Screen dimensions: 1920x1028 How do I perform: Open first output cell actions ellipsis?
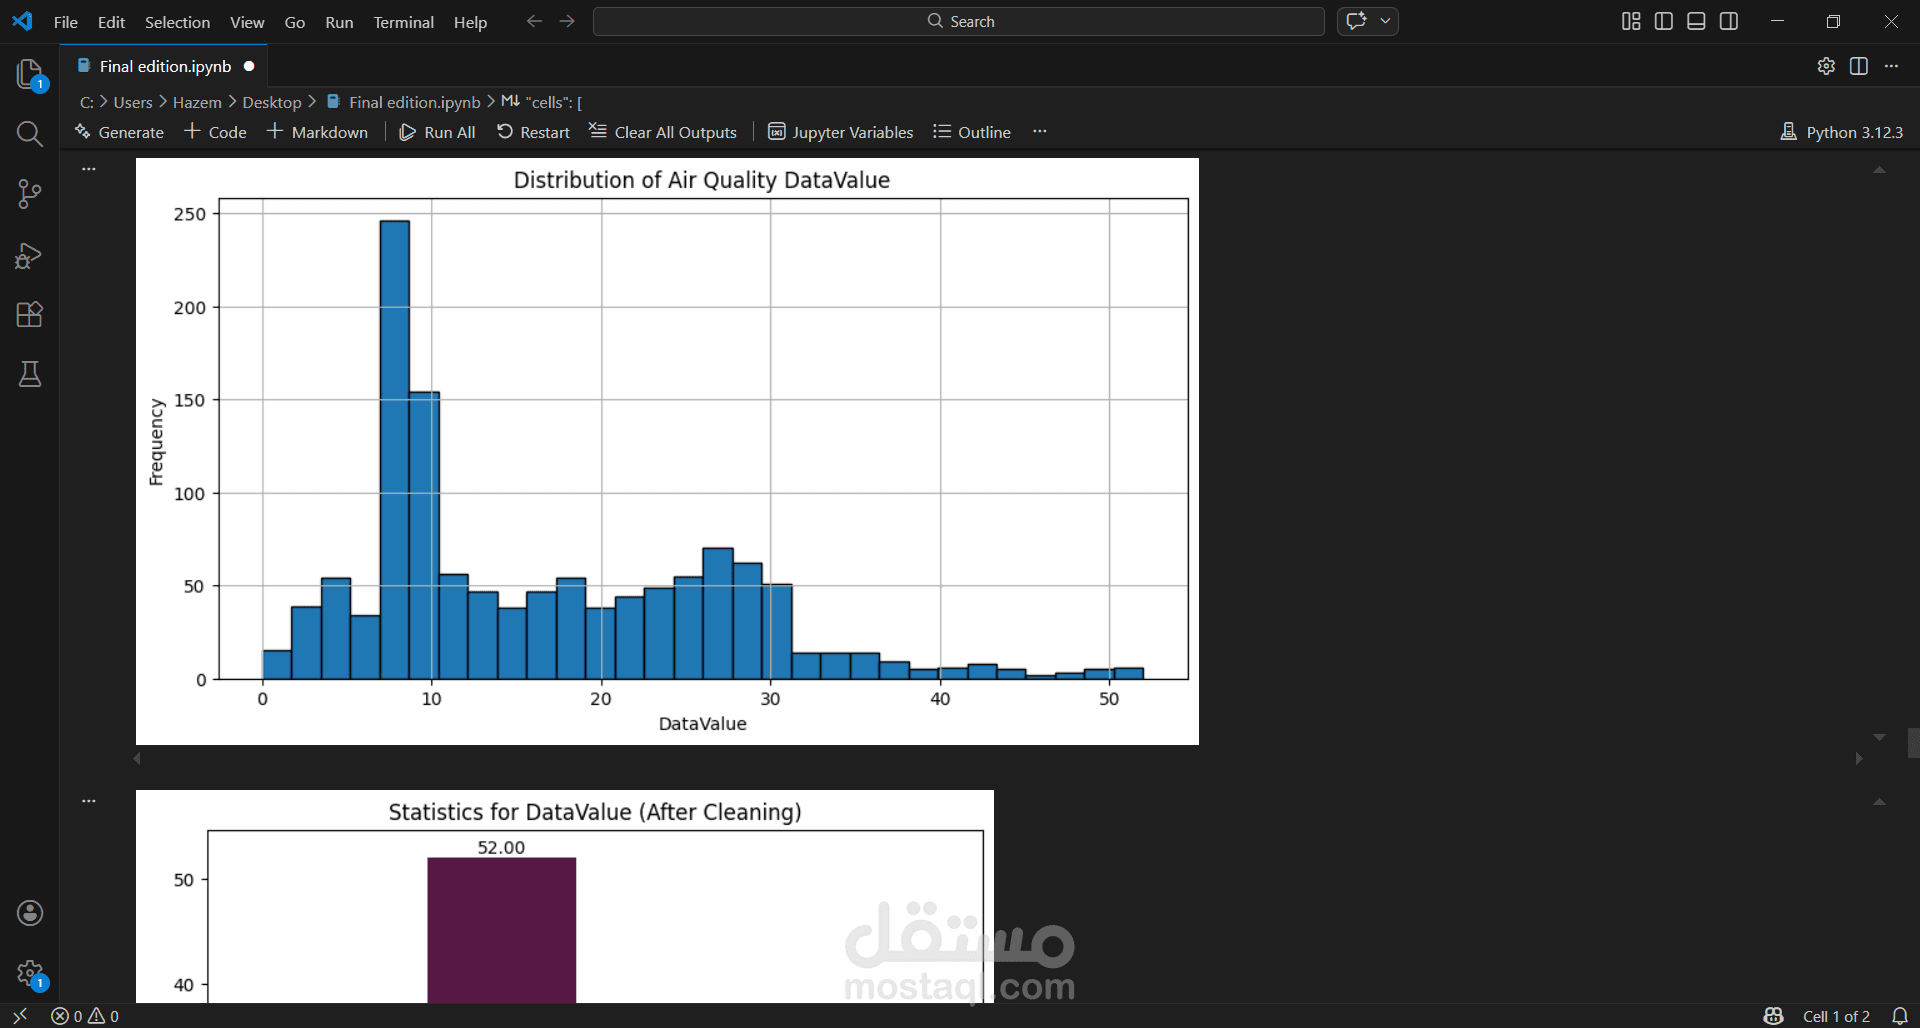click(x=89, y=169)
